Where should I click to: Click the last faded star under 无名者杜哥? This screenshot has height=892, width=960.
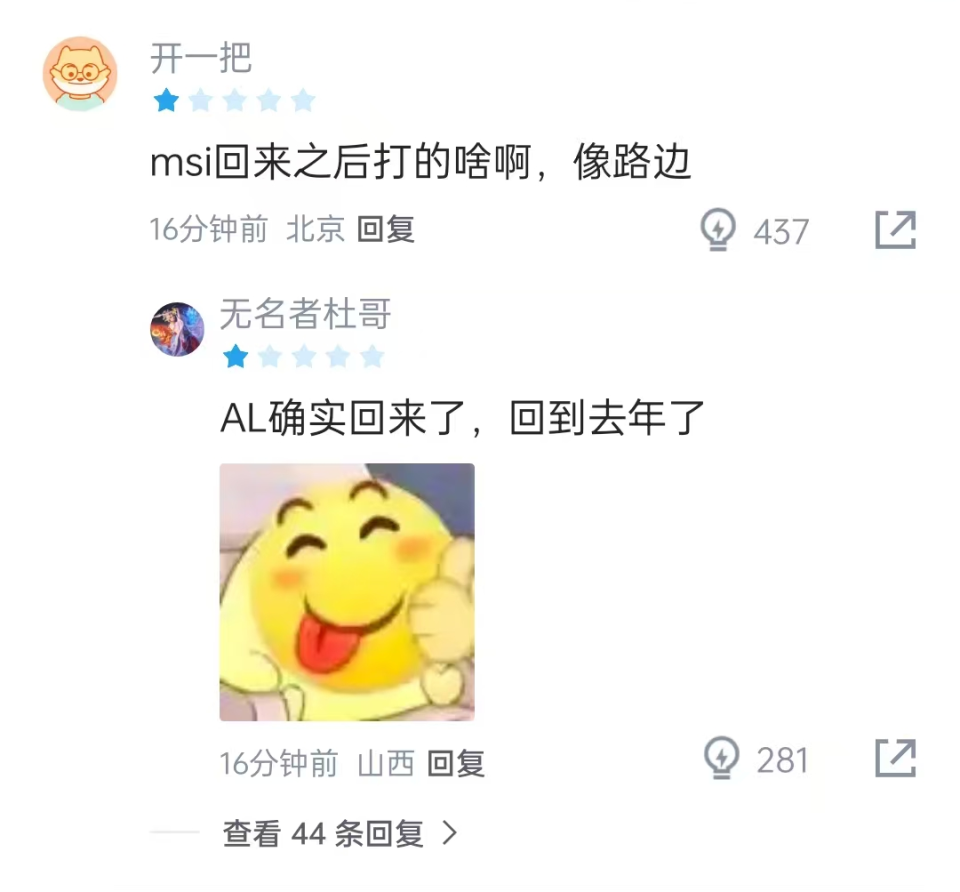tap(372, 356)
